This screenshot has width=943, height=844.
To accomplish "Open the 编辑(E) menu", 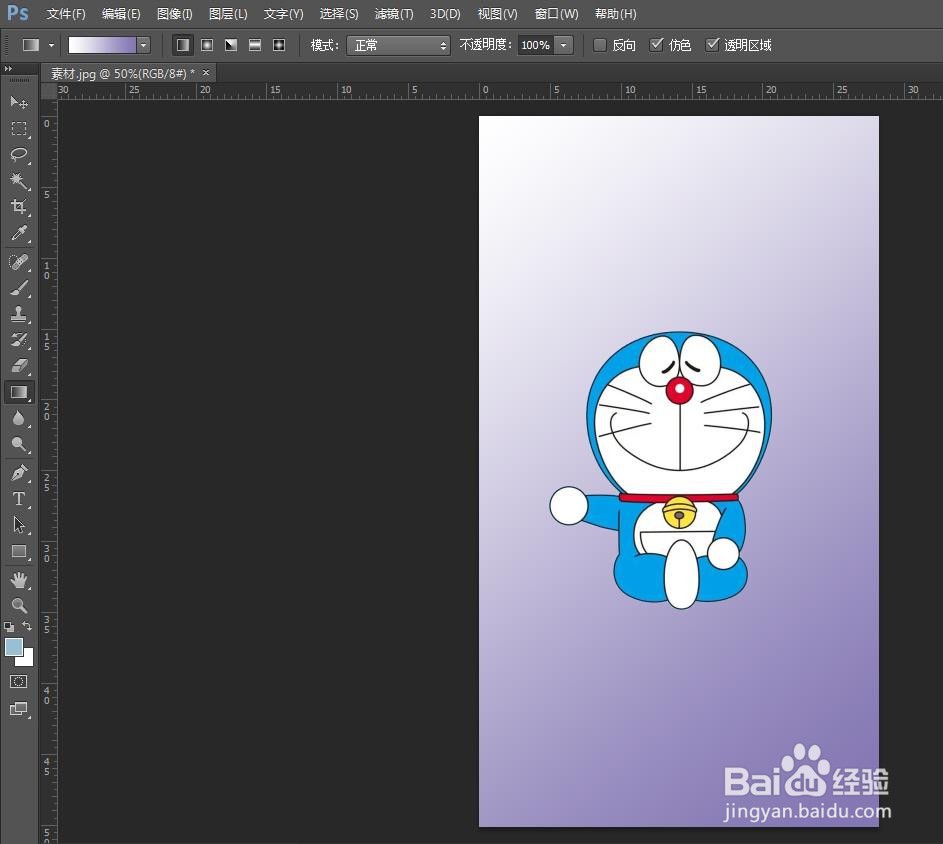I will tap(121, 14).
